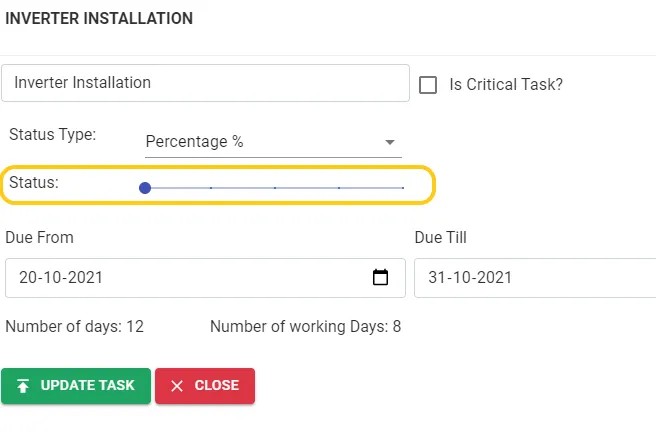Open the Due From calendar picker icon
This screenshot has height=442, width=656.
click(380, 278)
